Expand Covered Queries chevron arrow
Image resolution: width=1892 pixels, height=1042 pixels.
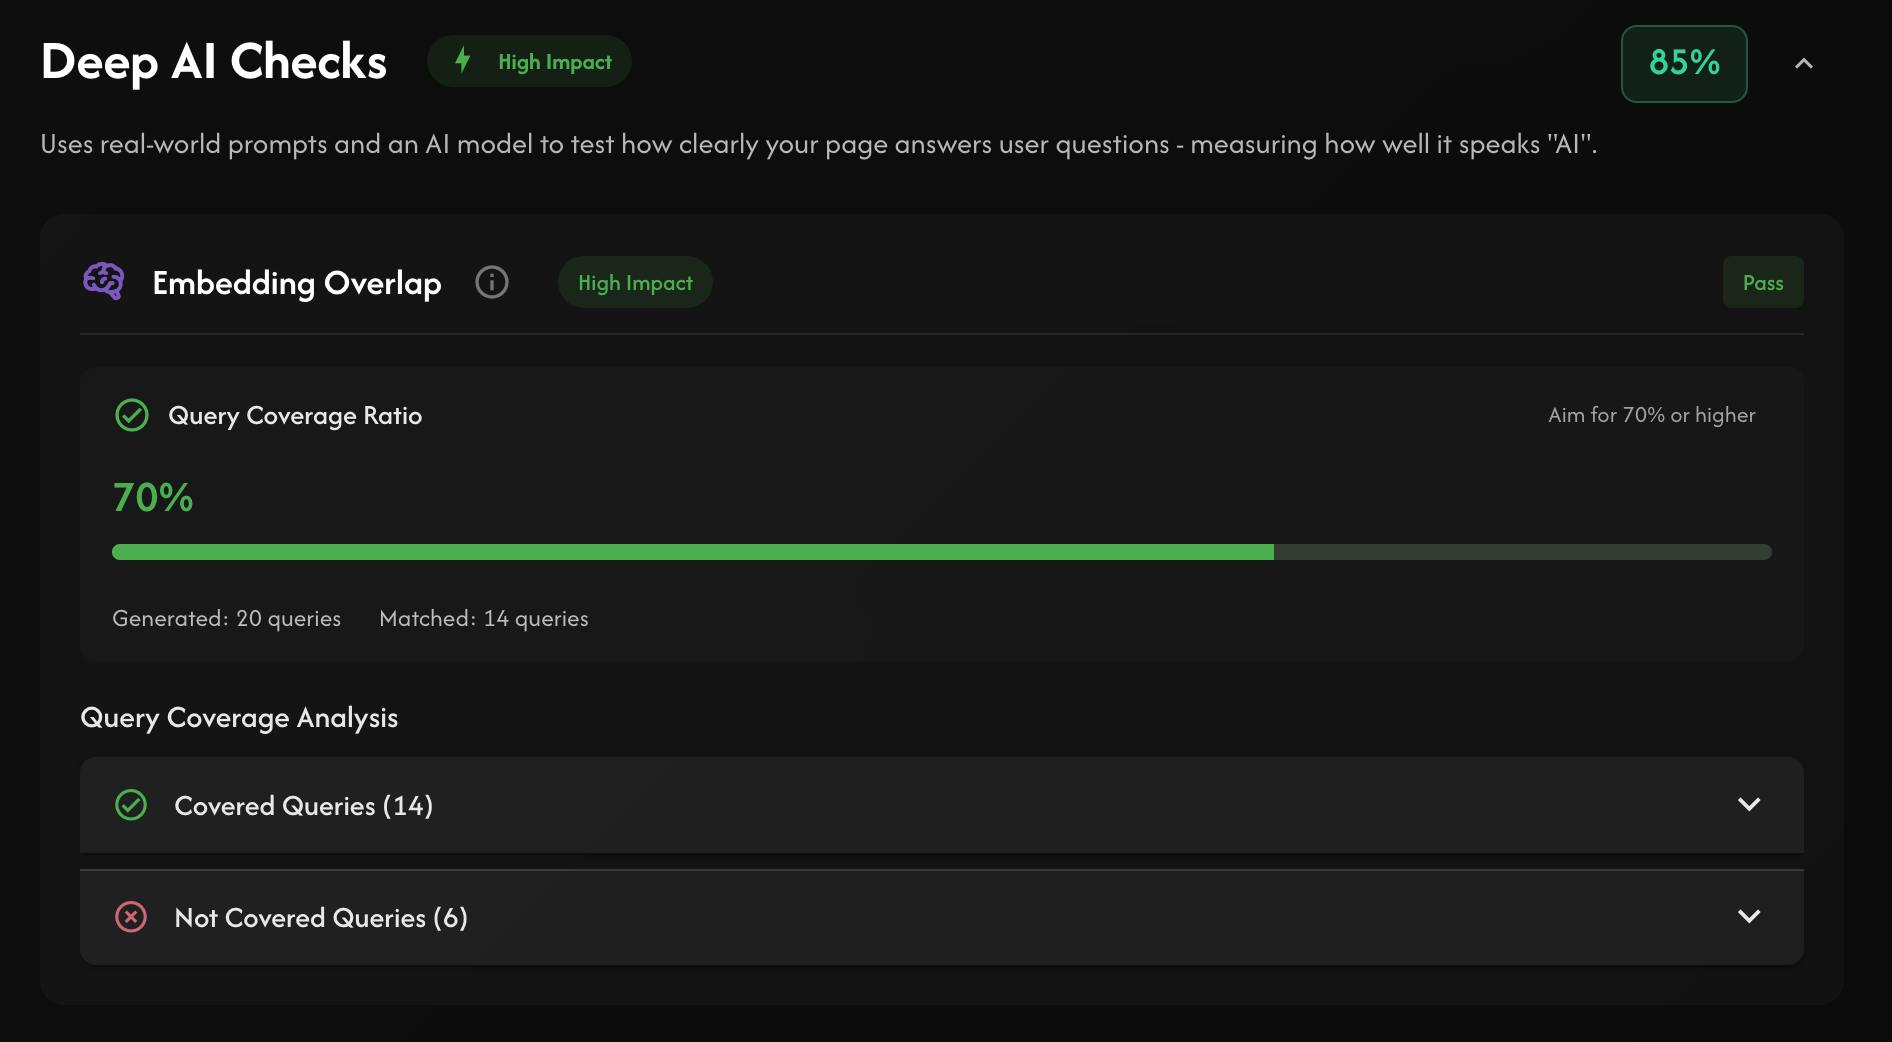point(1749,804)
